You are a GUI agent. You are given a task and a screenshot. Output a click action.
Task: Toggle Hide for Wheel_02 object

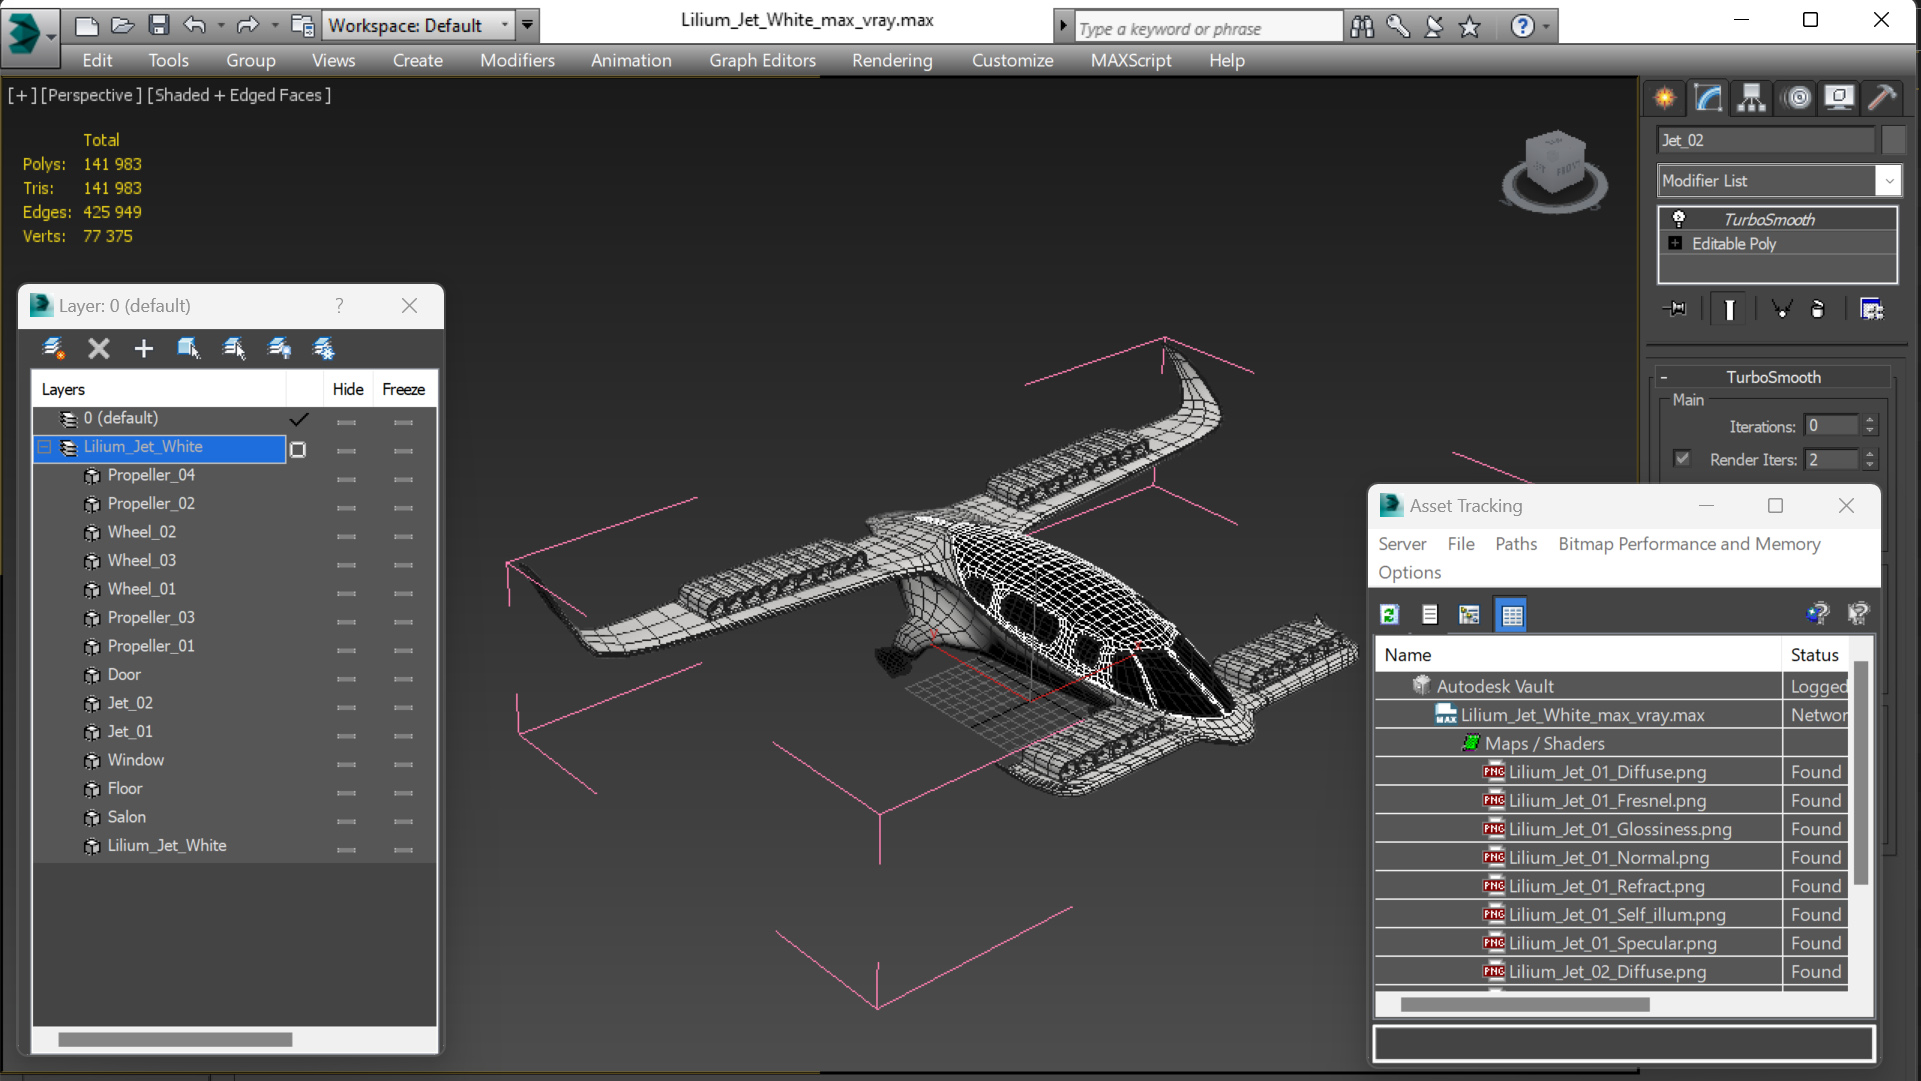(x=347, y=536)
